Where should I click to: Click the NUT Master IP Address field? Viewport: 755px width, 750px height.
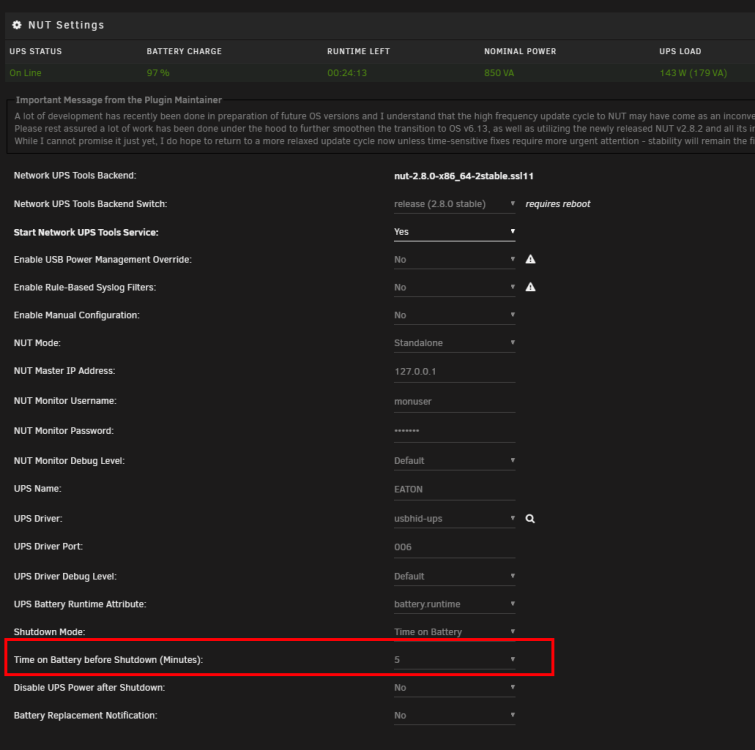click(x=455, y=372)
